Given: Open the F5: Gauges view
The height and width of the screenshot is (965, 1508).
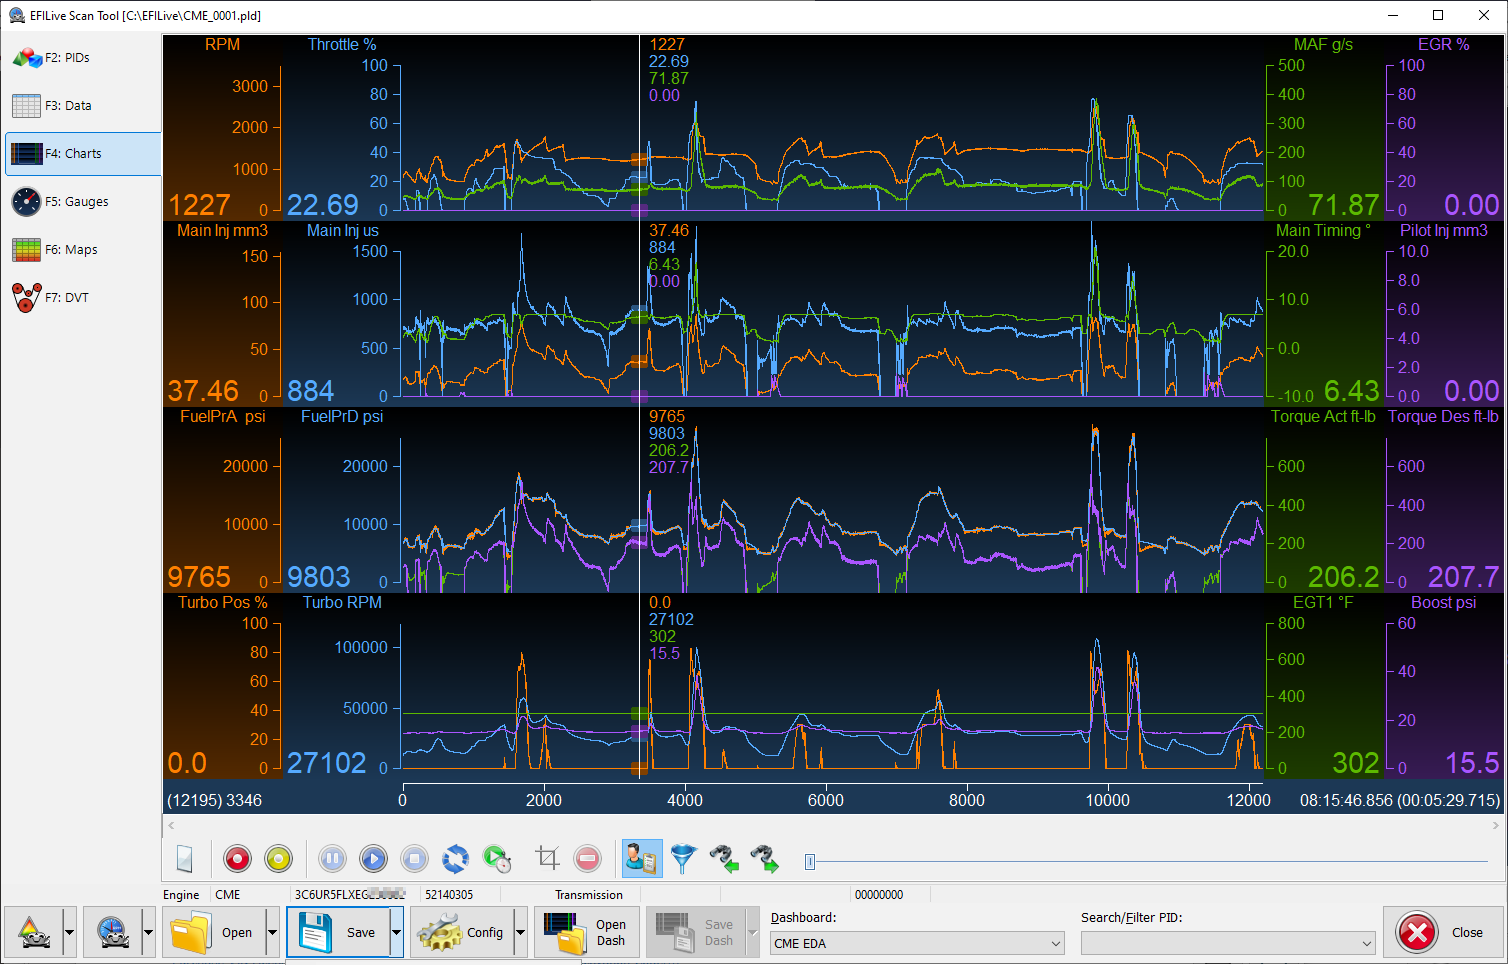Looking at the screenshot, I should point(82,202).
